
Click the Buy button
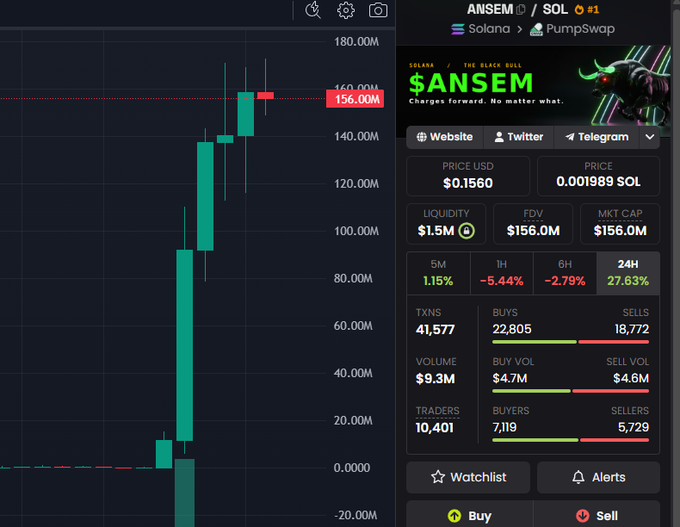point(469,514)
